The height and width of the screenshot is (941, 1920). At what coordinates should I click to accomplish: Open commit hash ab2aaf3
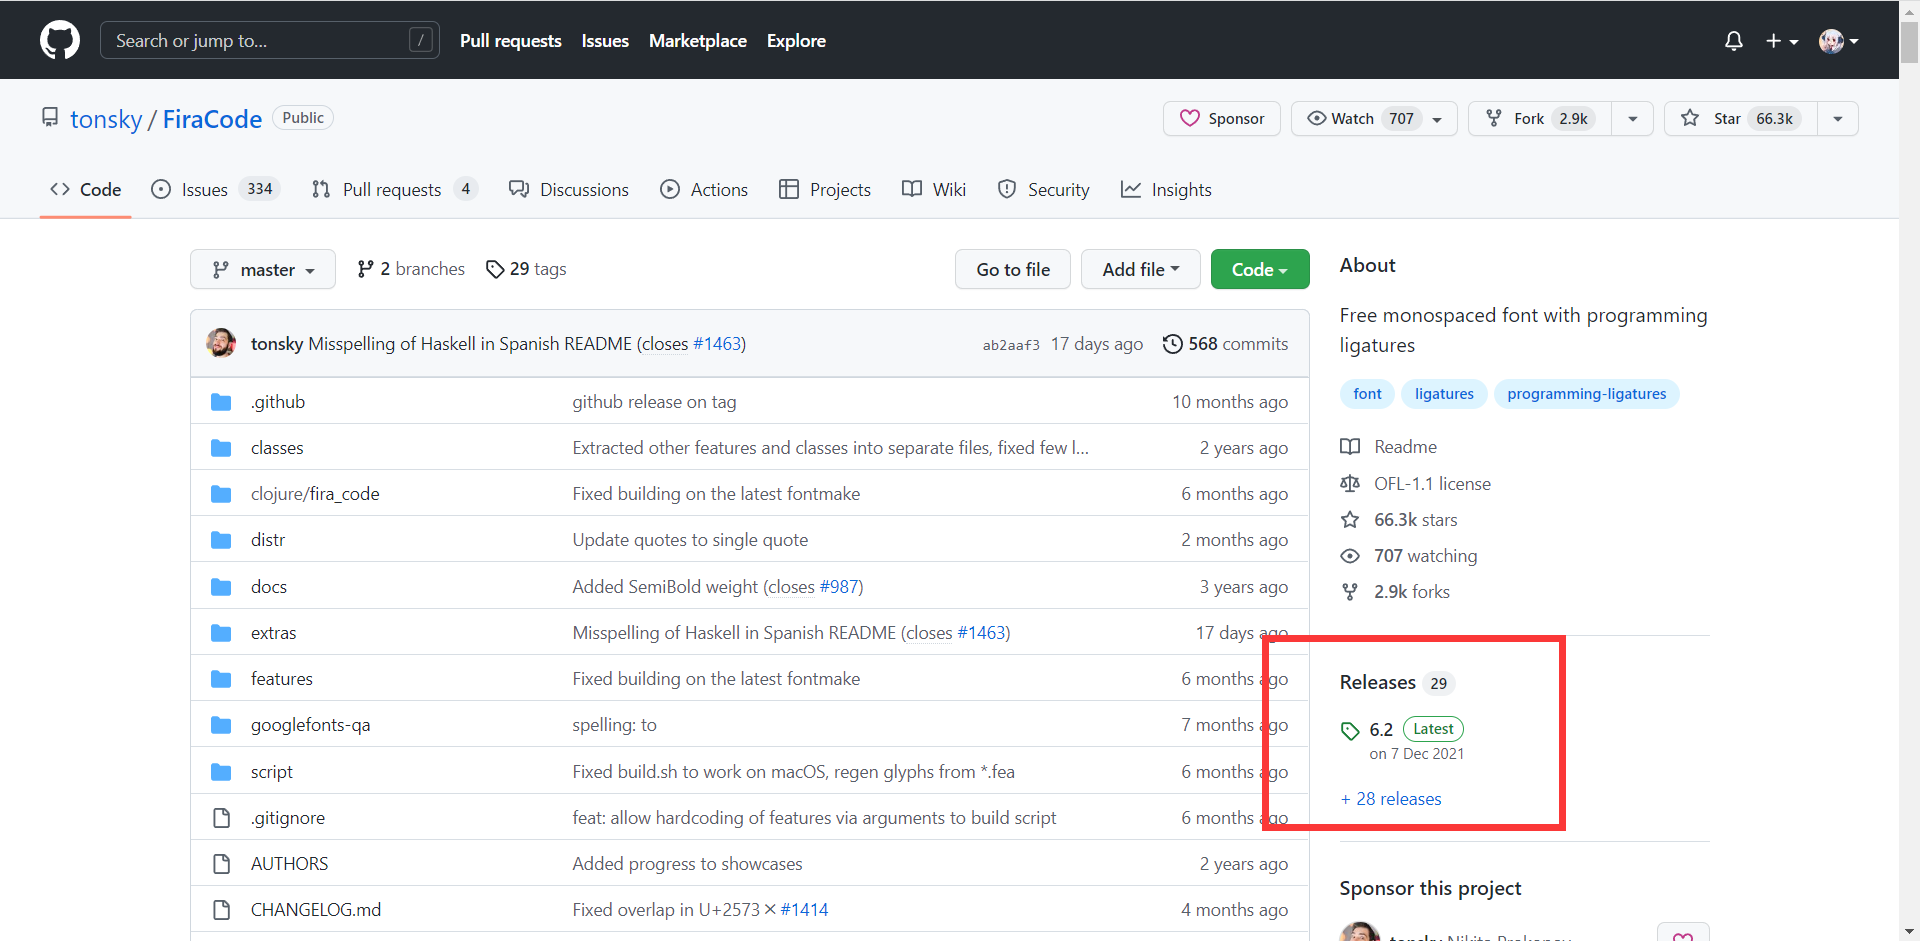tap(1011, 345)
